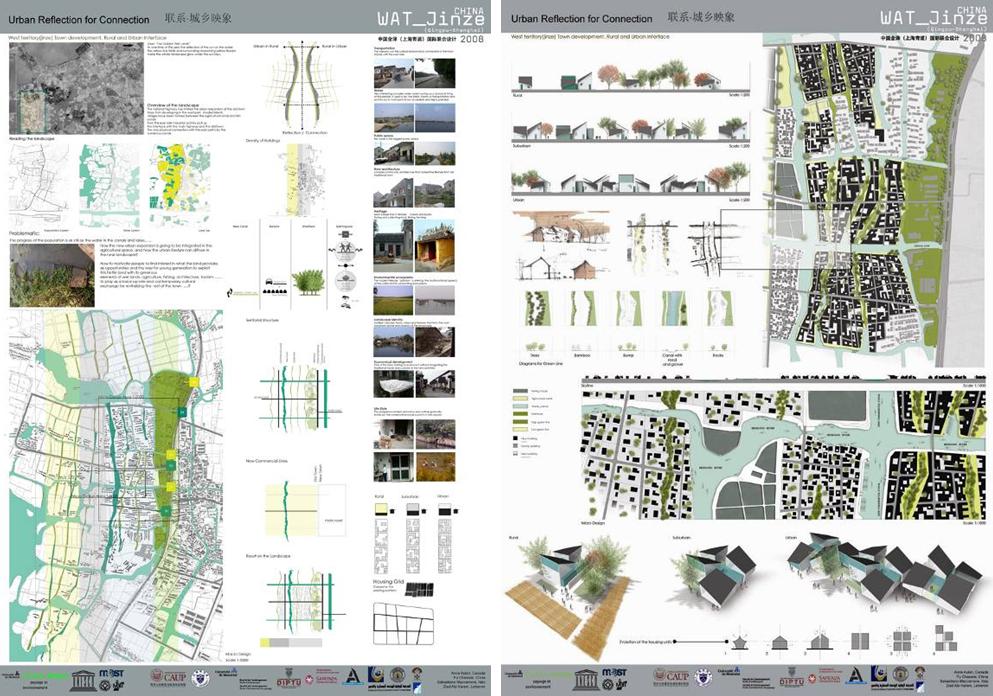Select the Suburban 3D housing model render

click(x=716, y=574)
